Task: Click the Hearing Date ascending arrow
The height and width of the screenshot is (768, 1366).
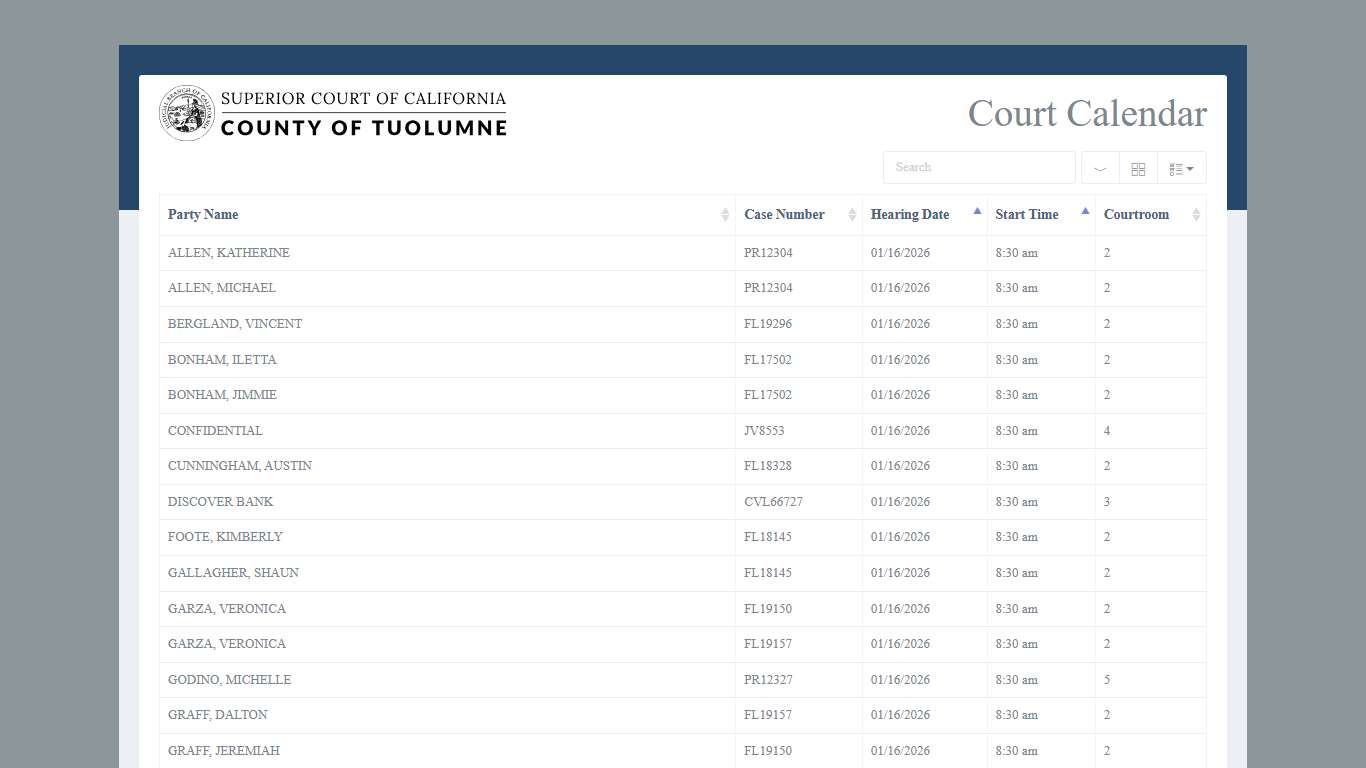Action: pyautogui.click(x=977, y=211)
